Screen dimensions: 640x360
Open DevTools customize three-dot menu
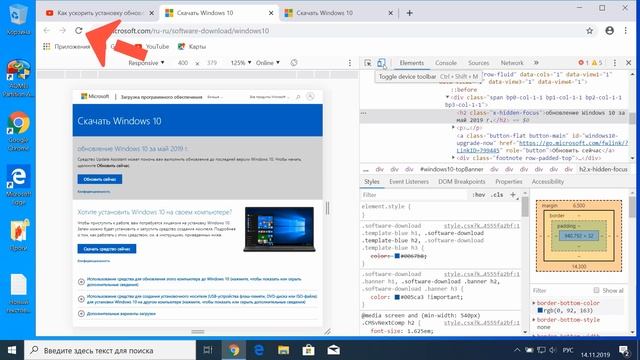615,63
